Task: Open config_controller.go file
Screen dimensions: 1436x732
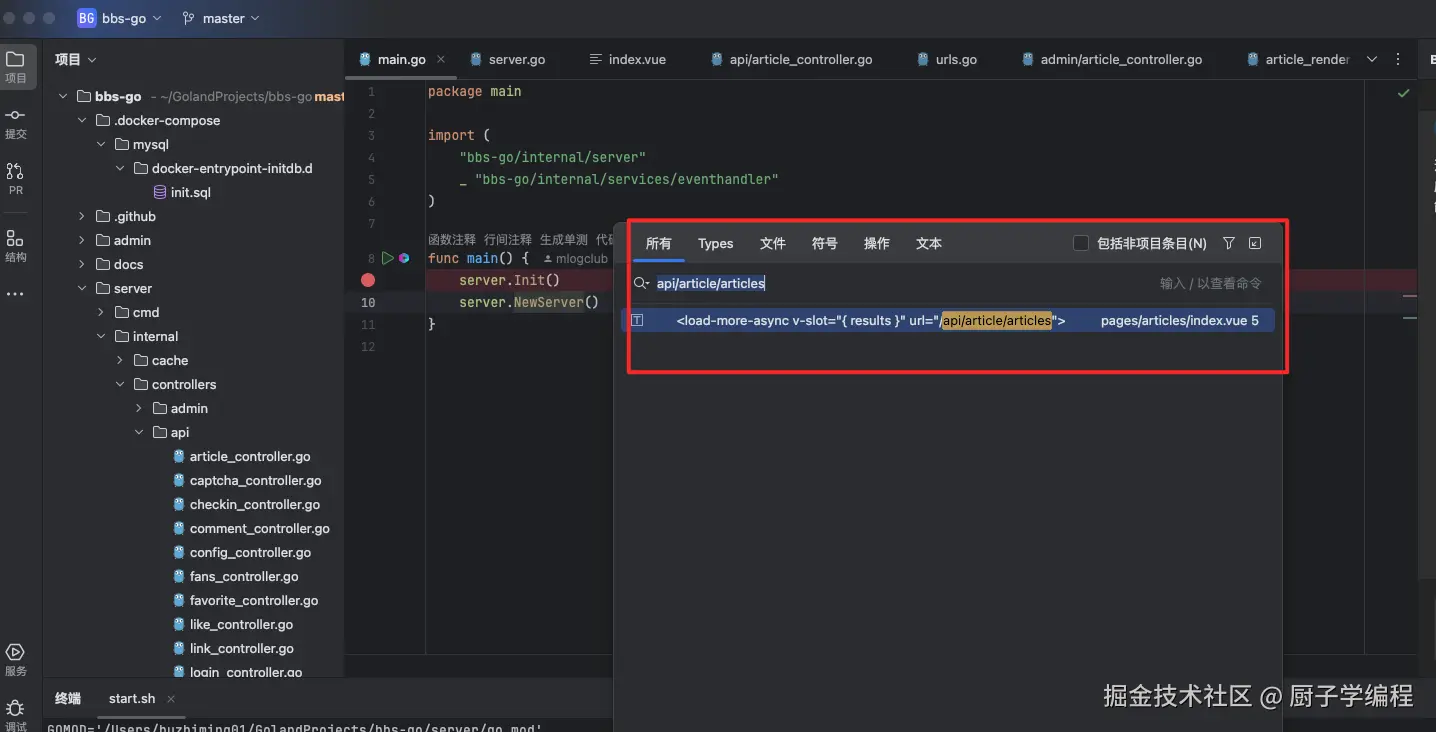Action: [x=250, y=552]
